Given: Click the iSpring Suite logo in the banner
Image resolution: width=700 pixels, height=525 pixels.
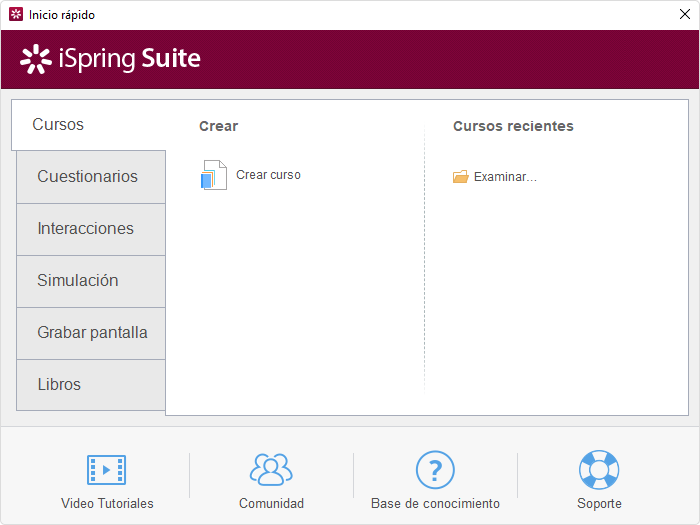Looking at the screenshot, I should point(110,59).
